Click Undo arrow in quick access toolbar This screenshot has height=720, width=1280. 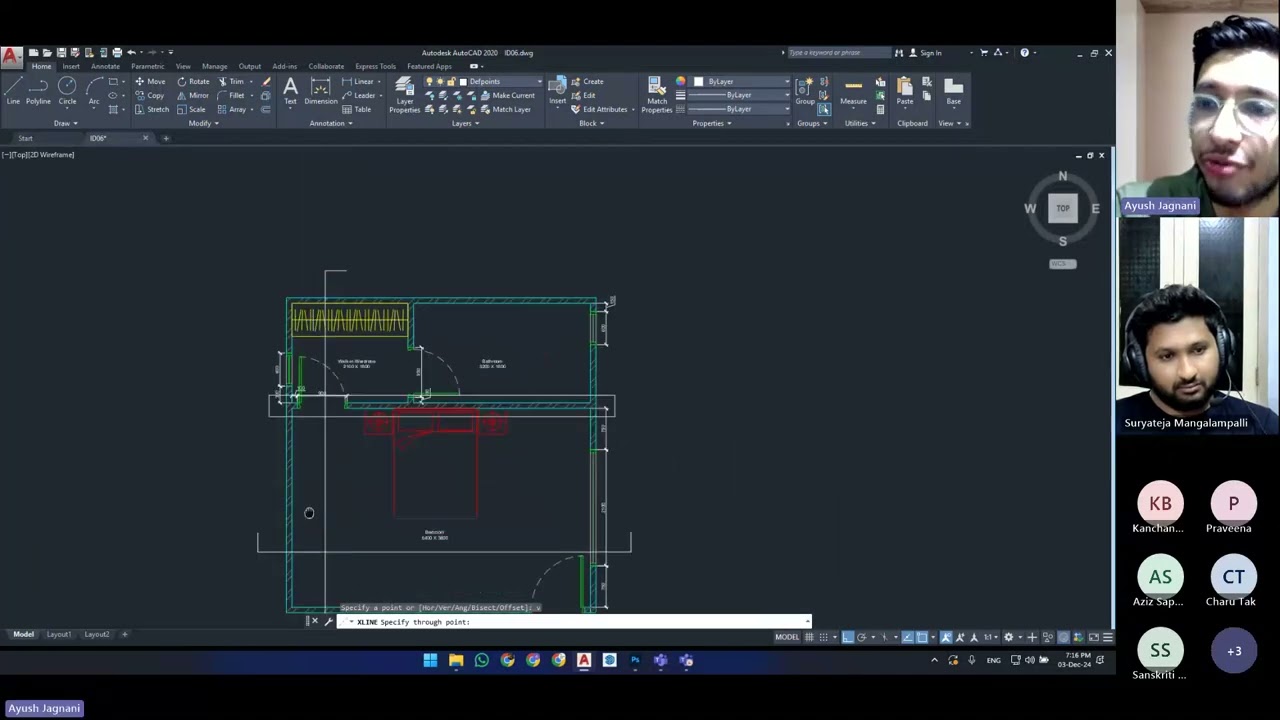(131, 52)
